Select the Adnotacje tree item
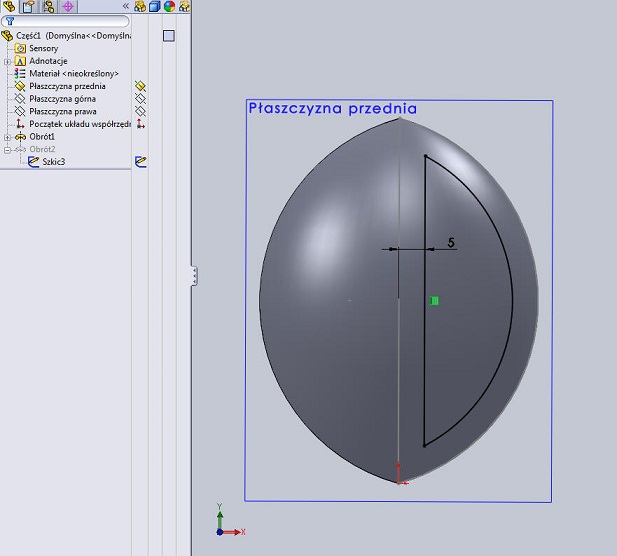 [48, 61]
